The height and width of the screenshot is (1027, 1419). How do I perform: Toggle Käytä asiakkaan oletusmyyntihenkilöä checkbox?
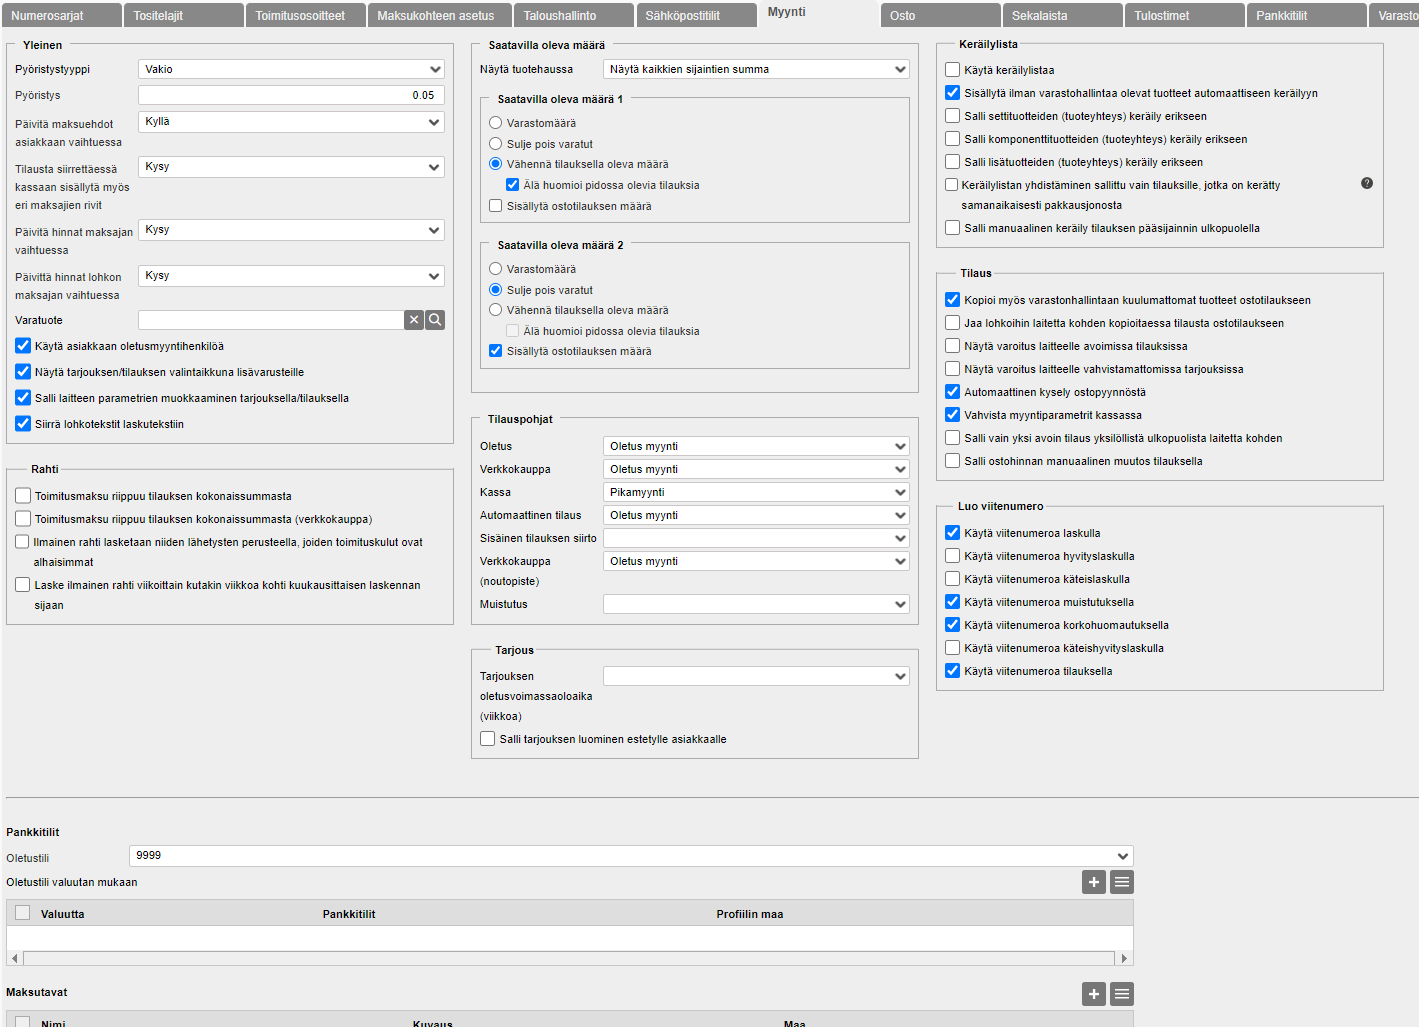[23, 346]
